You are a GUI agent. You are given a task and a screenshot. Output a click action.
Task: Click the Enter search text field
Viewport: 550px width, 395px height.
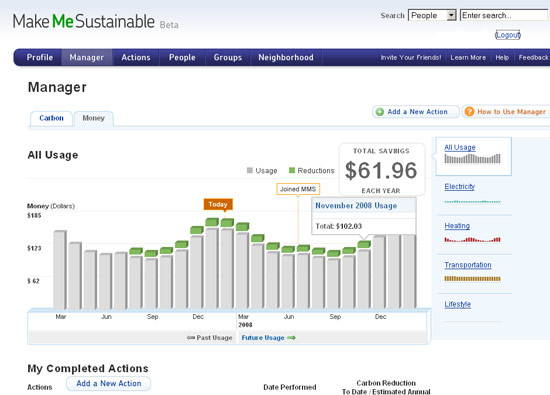(504, 15)
